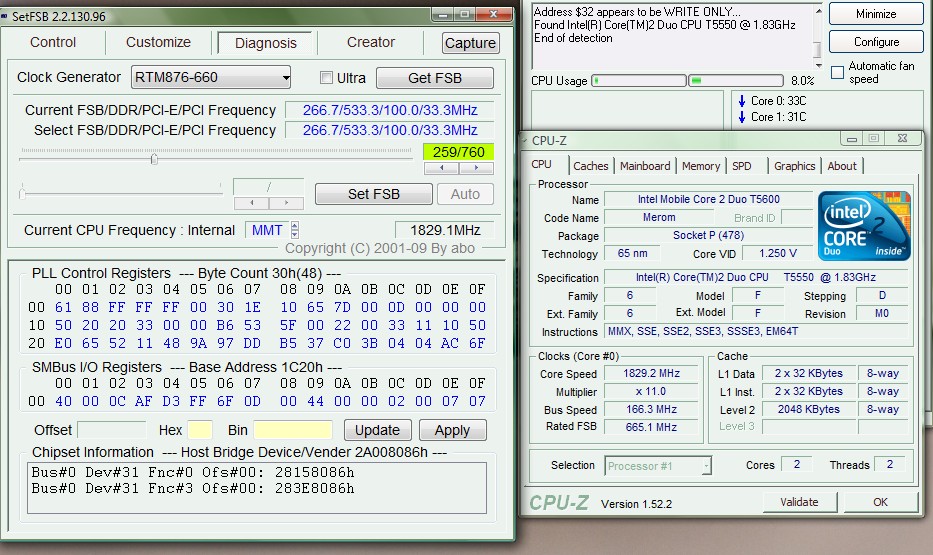933x555 pixels.
Task: Select the CPU tab in CPU-Z
Action: coord(541,164)
